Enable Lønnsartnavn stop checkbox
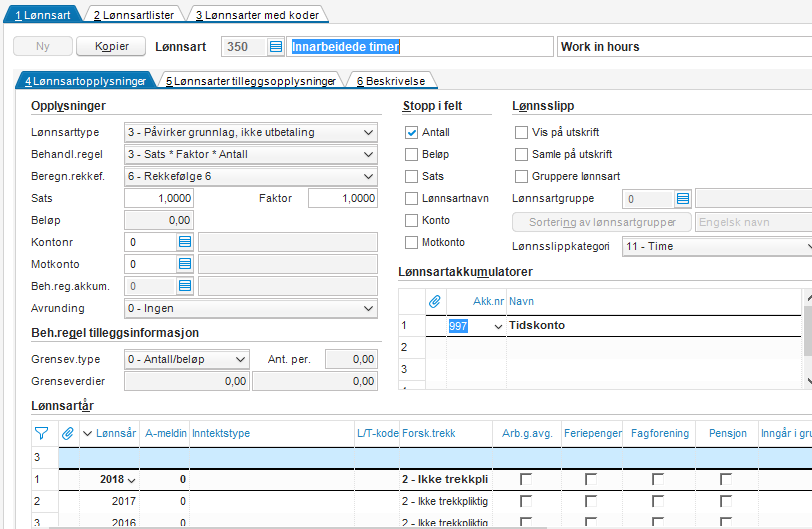 pyautogui.click(x=411, y=198)
